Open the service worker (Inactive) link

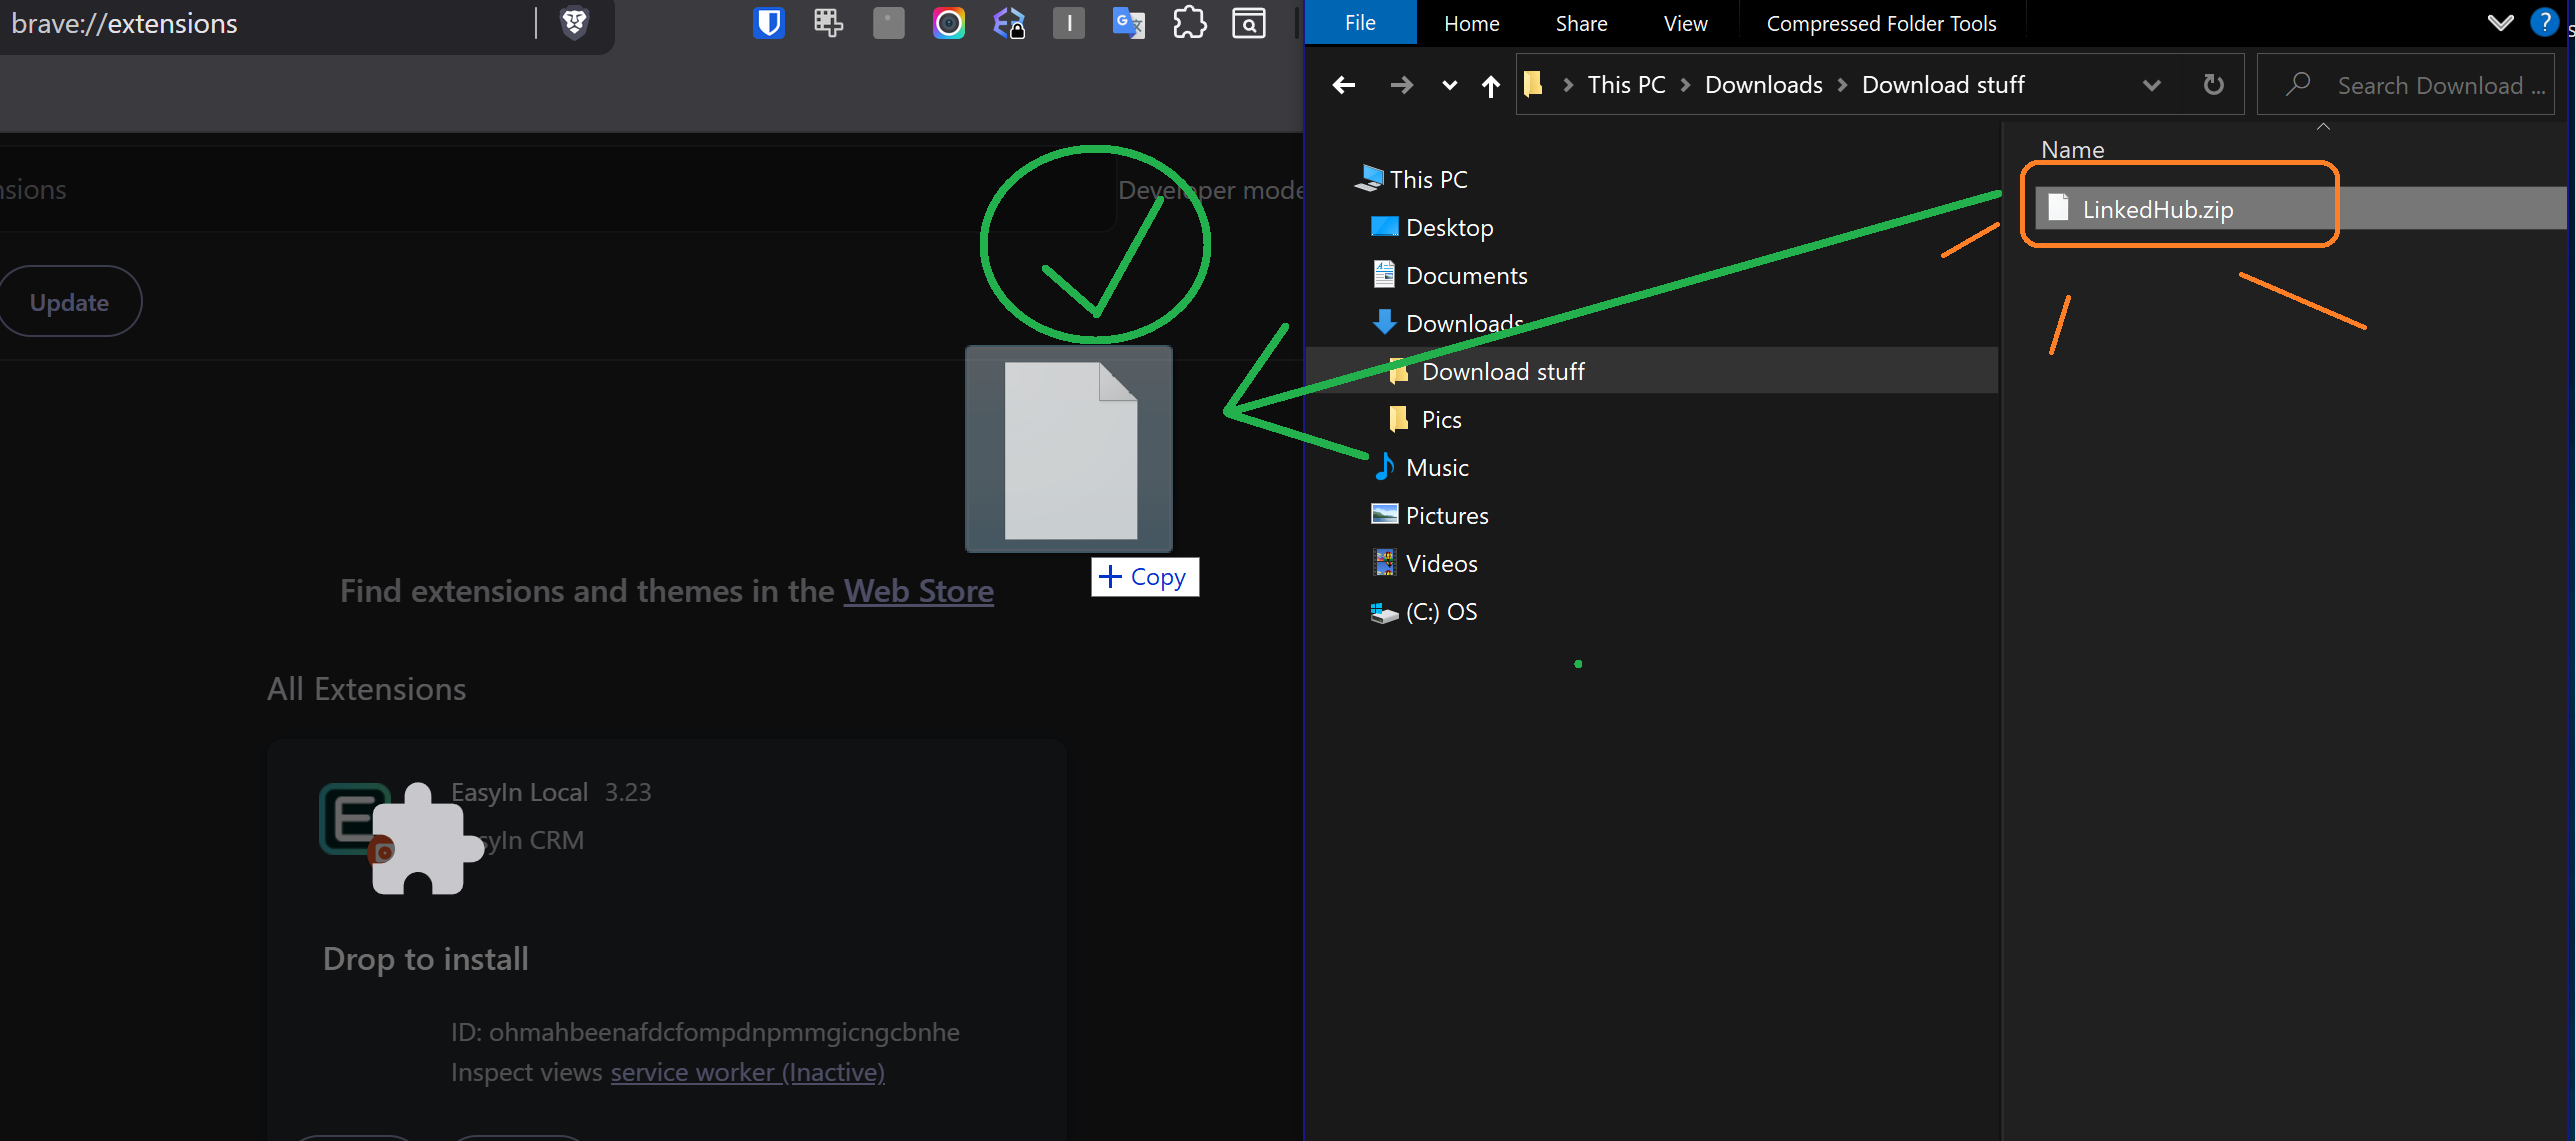748,1072
